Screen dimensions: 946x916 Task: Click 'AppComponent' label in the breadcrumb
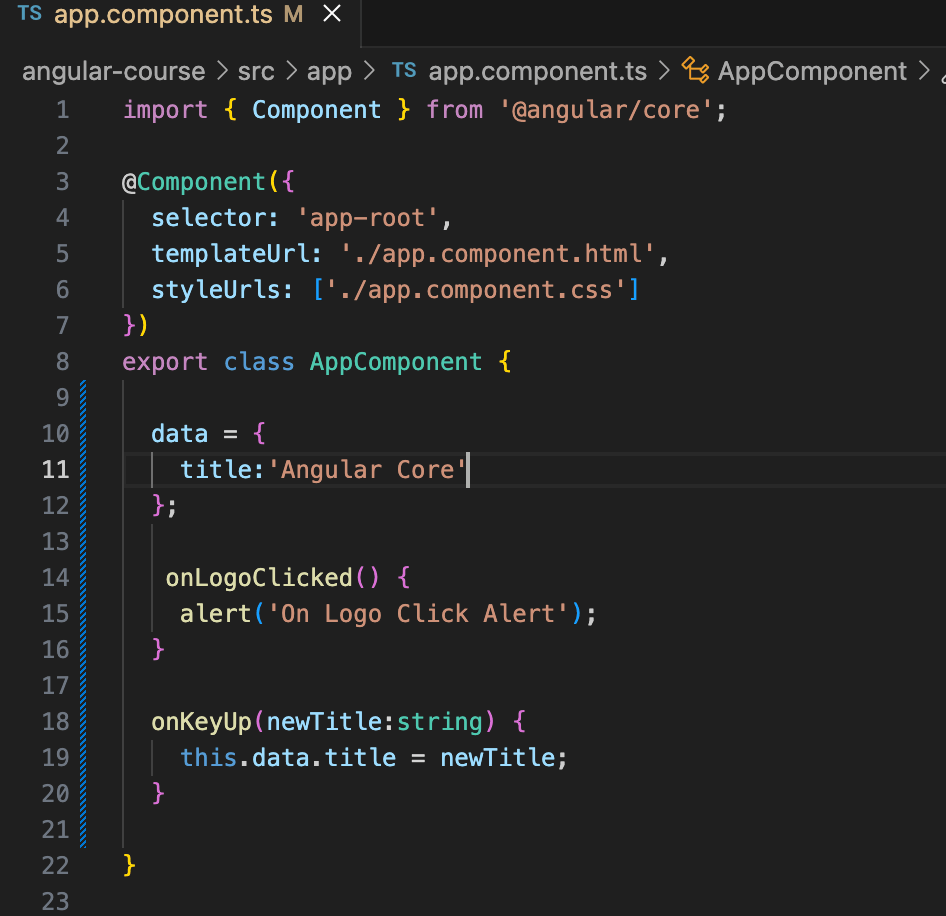point(812,71)
